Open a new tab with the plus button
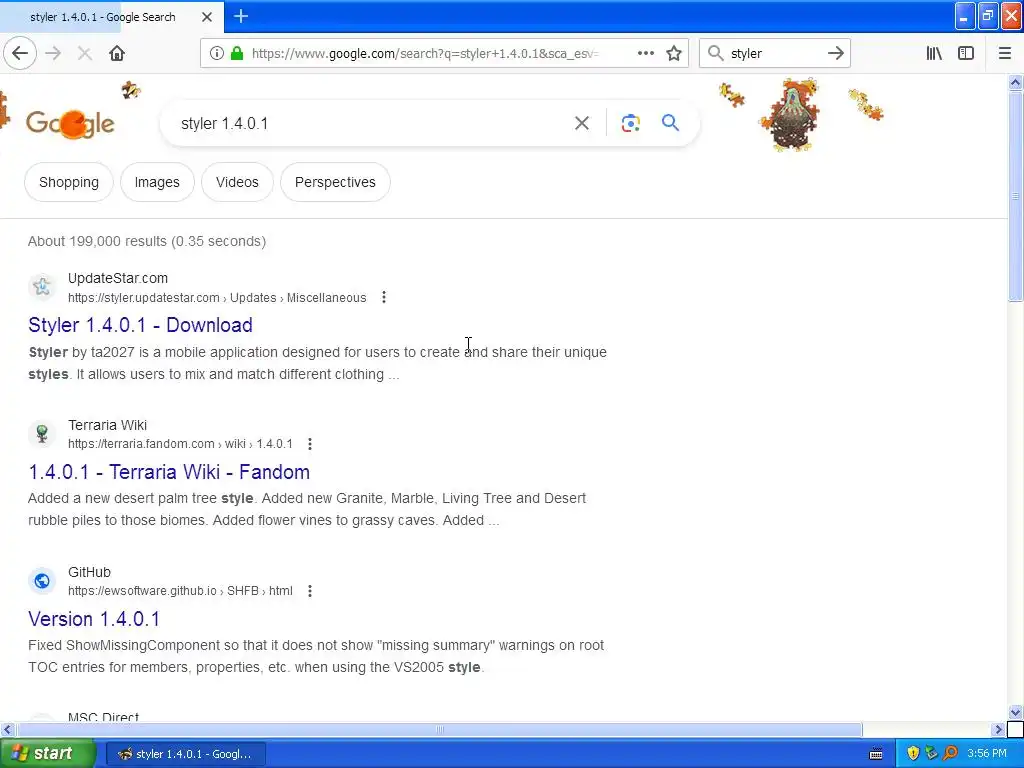This screenshot has width=1024, height=768. coord(241,16)
